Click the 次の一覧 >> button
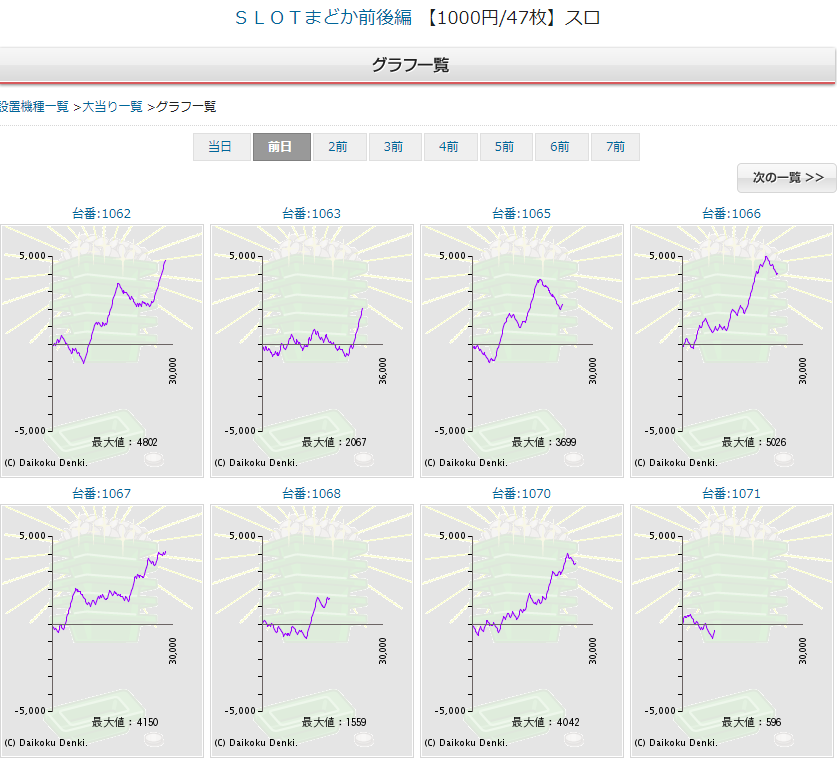Screen dimensions: 837x762 point(787,178)
